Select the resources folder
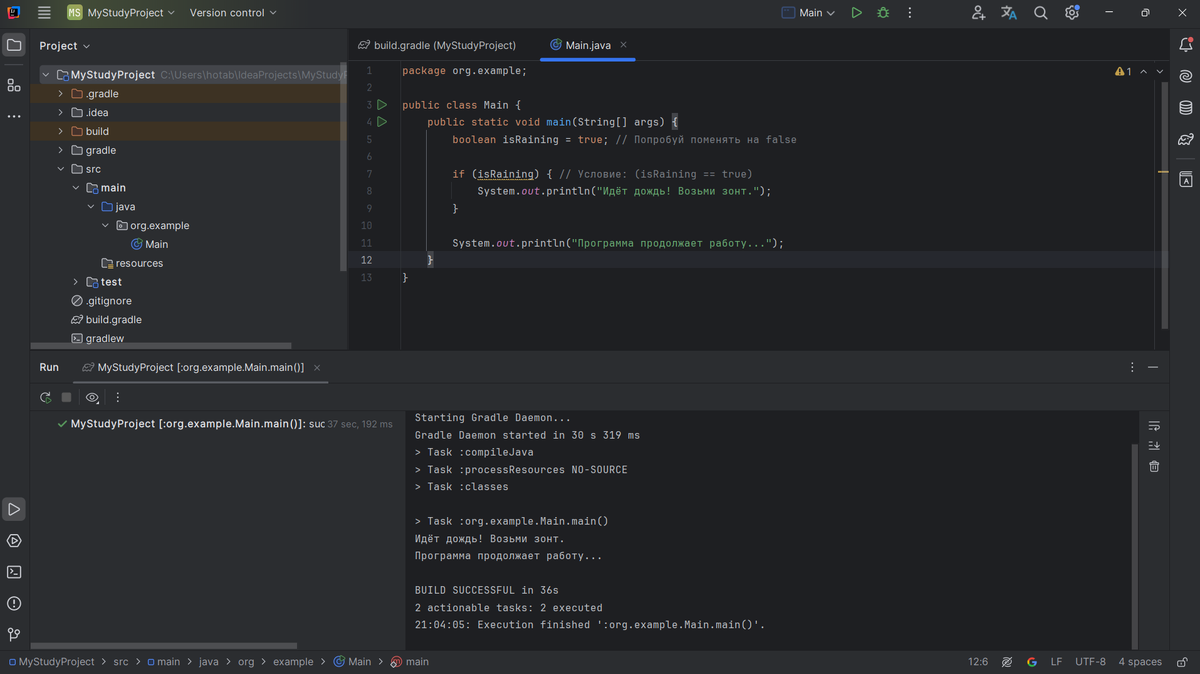Image resolution: width=1200 pixels, height=674 pixels. (x=132, y=263)
